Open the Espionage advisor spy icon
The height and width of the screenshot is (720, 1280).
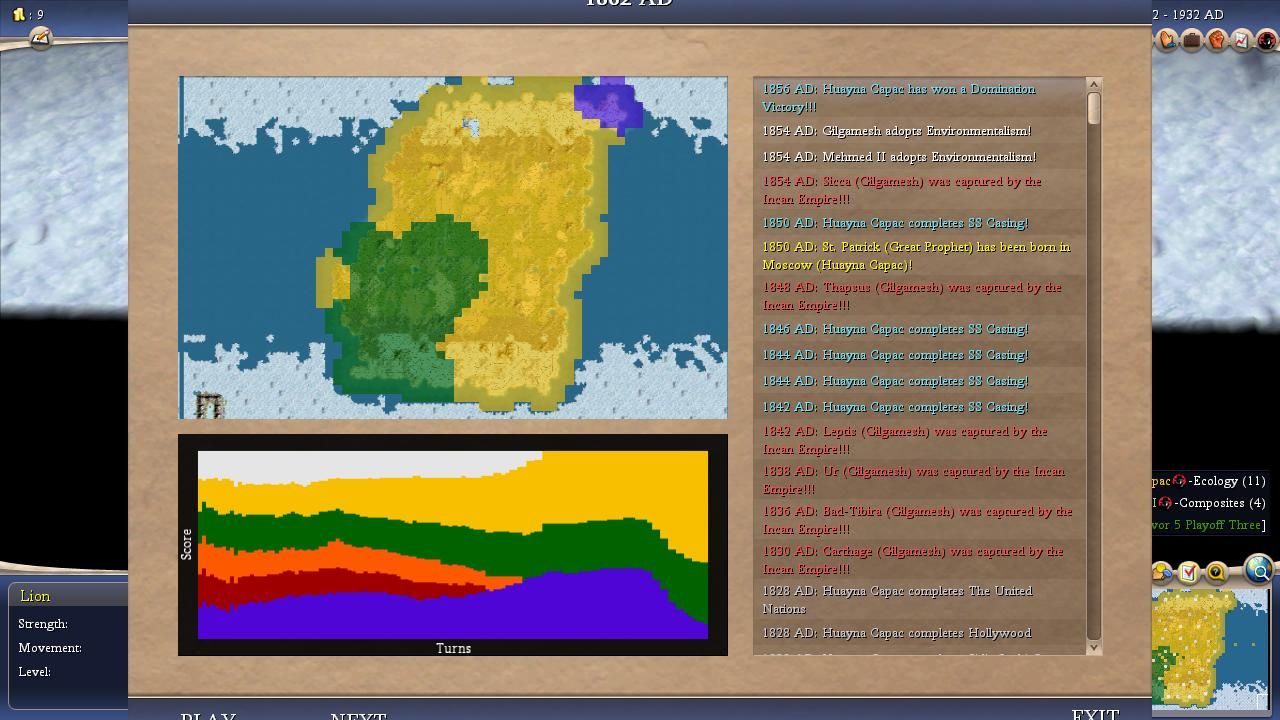point(1266,41)
